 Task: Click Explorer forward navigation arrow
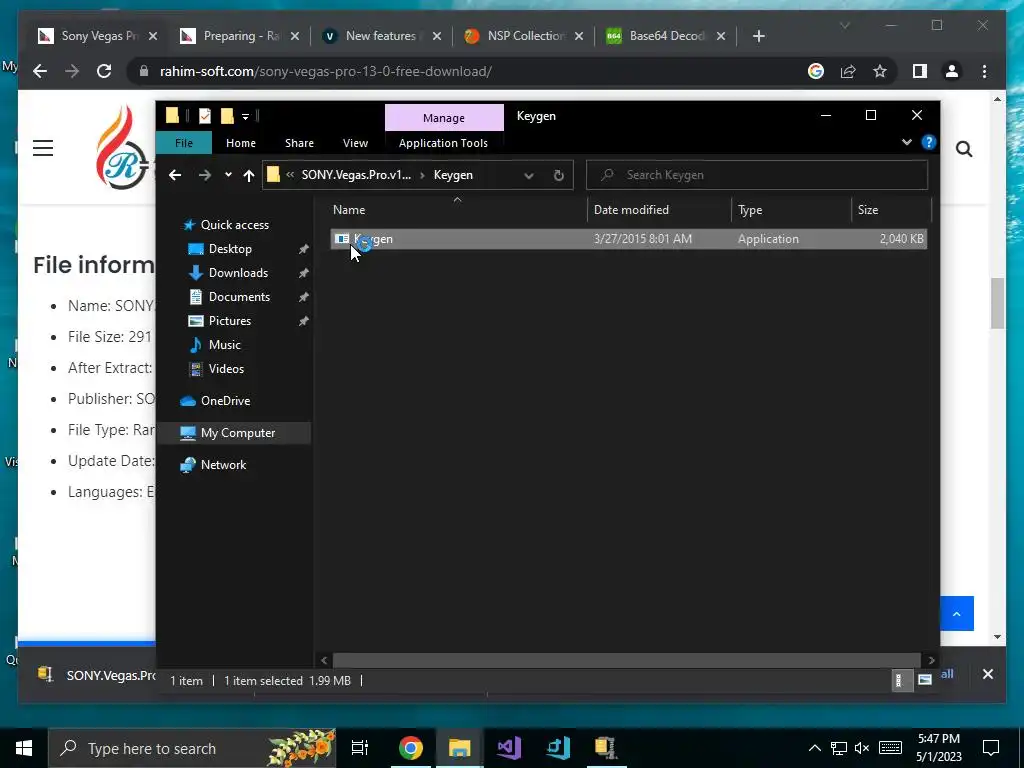[204, 175]
